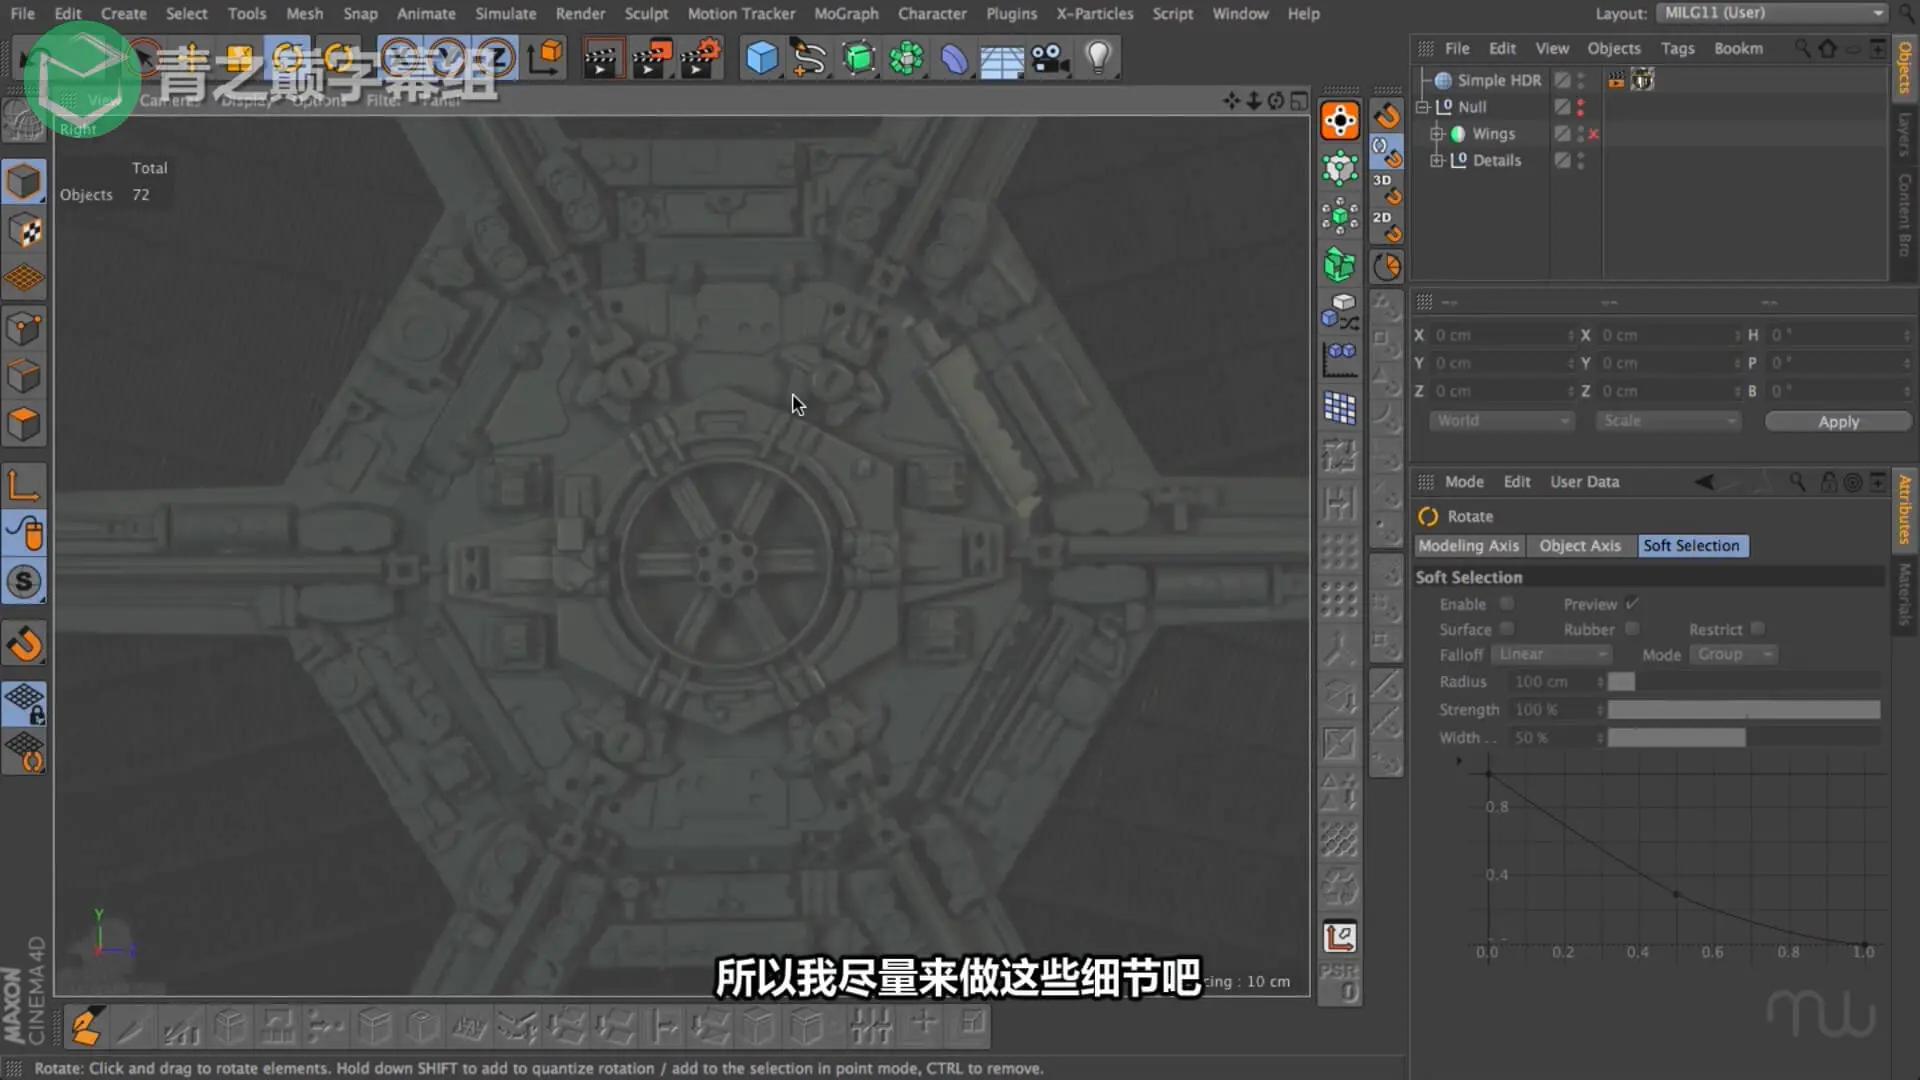Expand the Details null hierarchy

point(1437,160)
